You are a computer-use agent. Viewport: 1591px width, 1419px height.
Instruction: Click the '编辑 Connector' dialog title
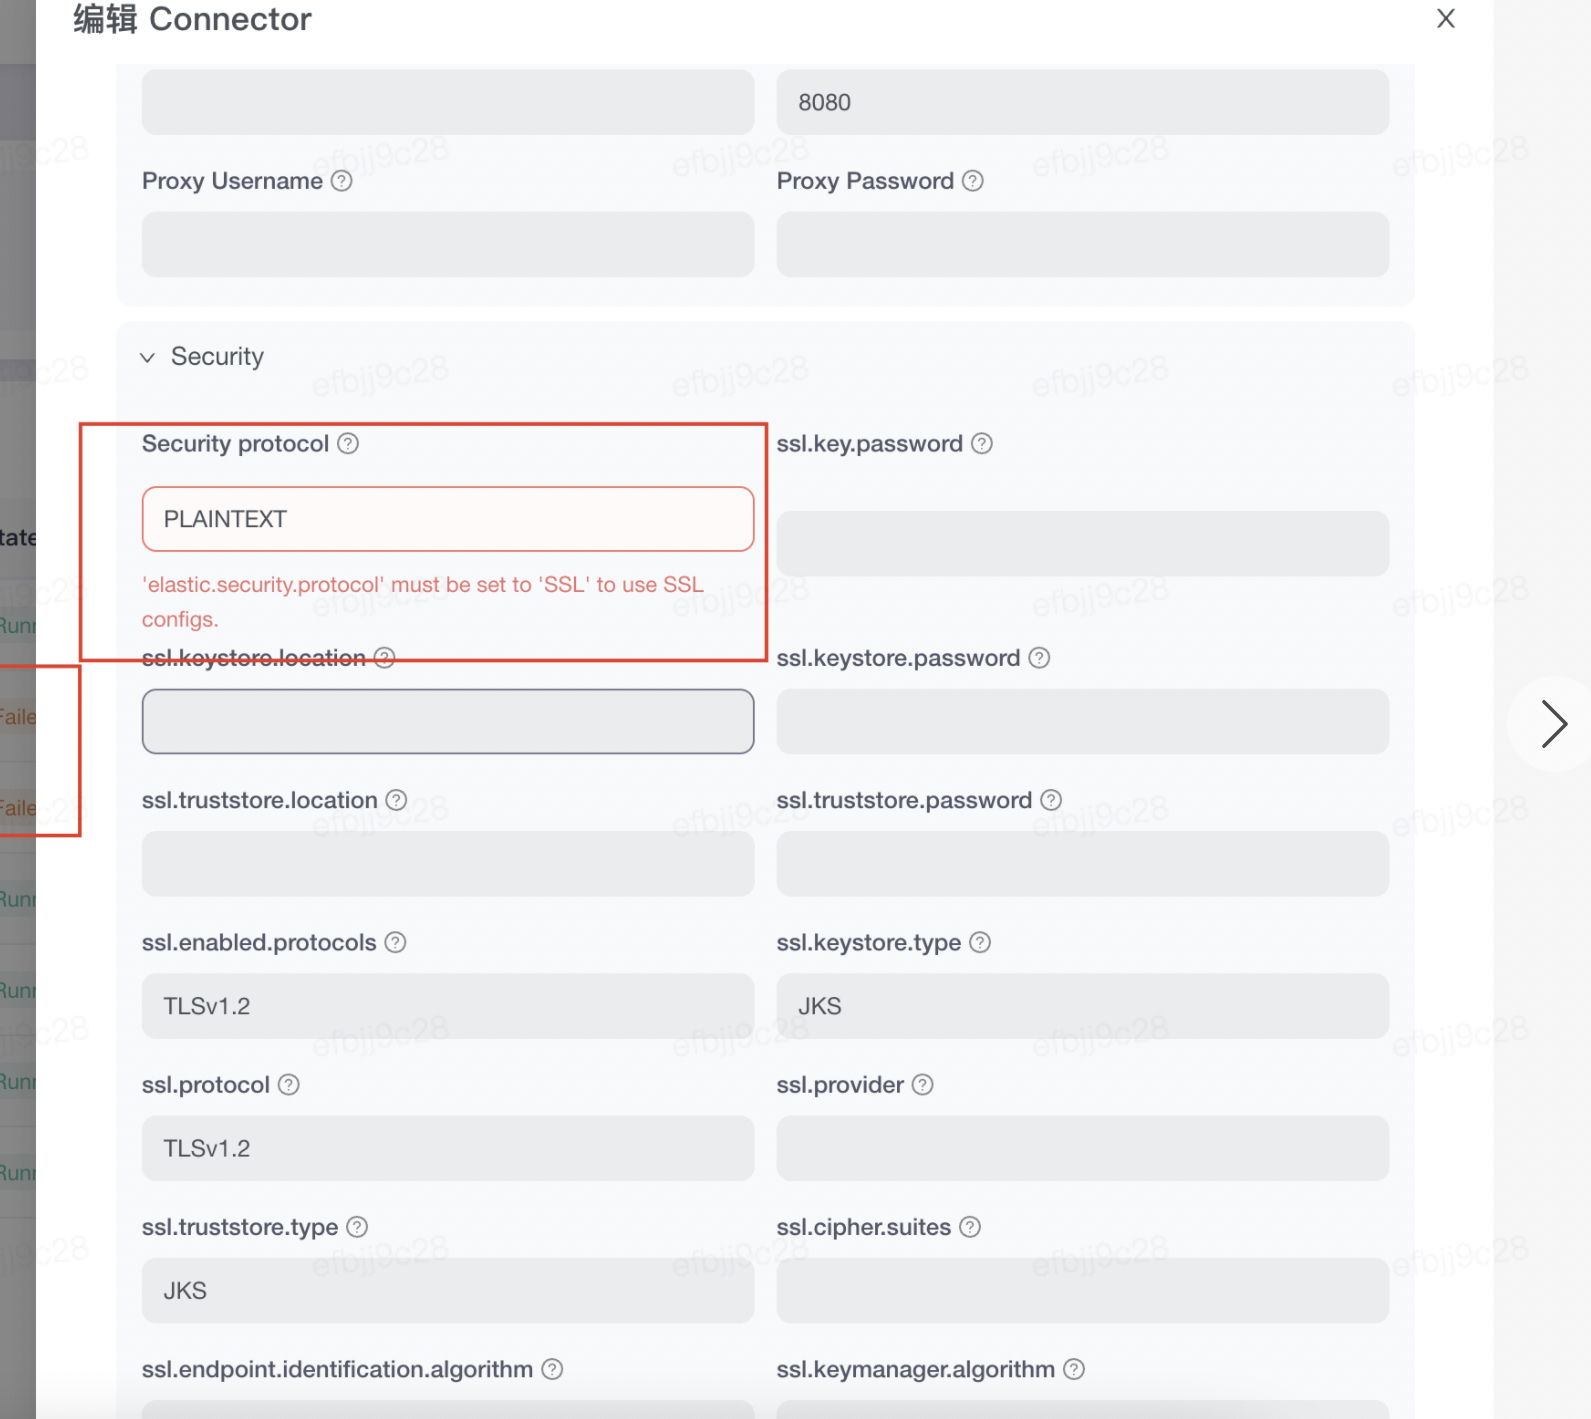coord(192,19)
